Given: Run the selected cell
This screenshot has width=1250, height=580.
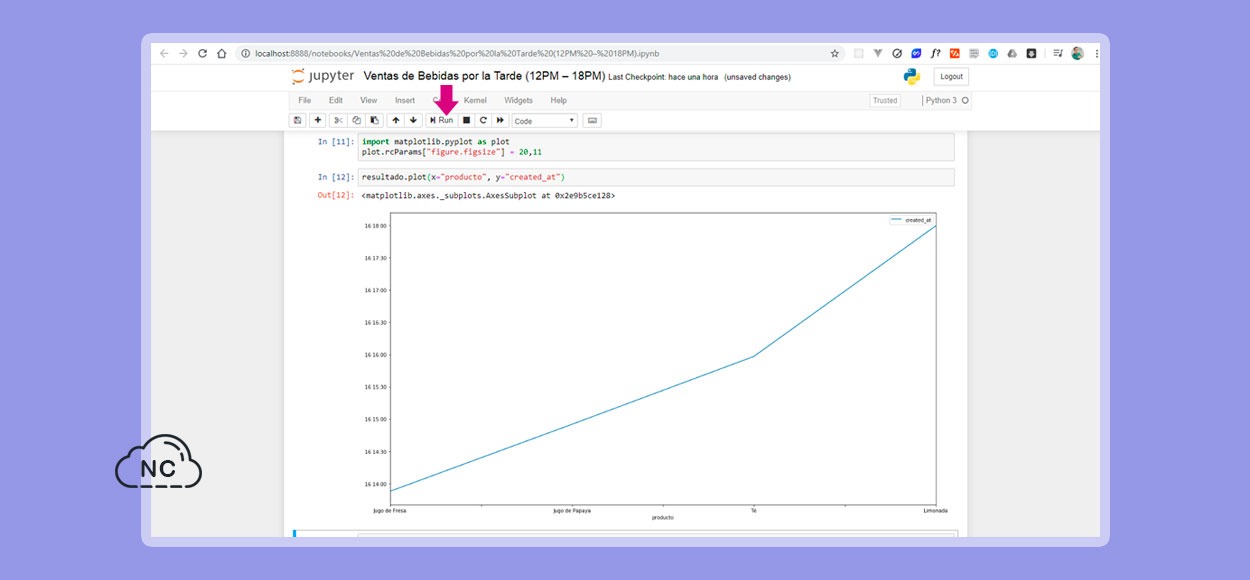Looking at the screenshot, I should click(441, 120).
